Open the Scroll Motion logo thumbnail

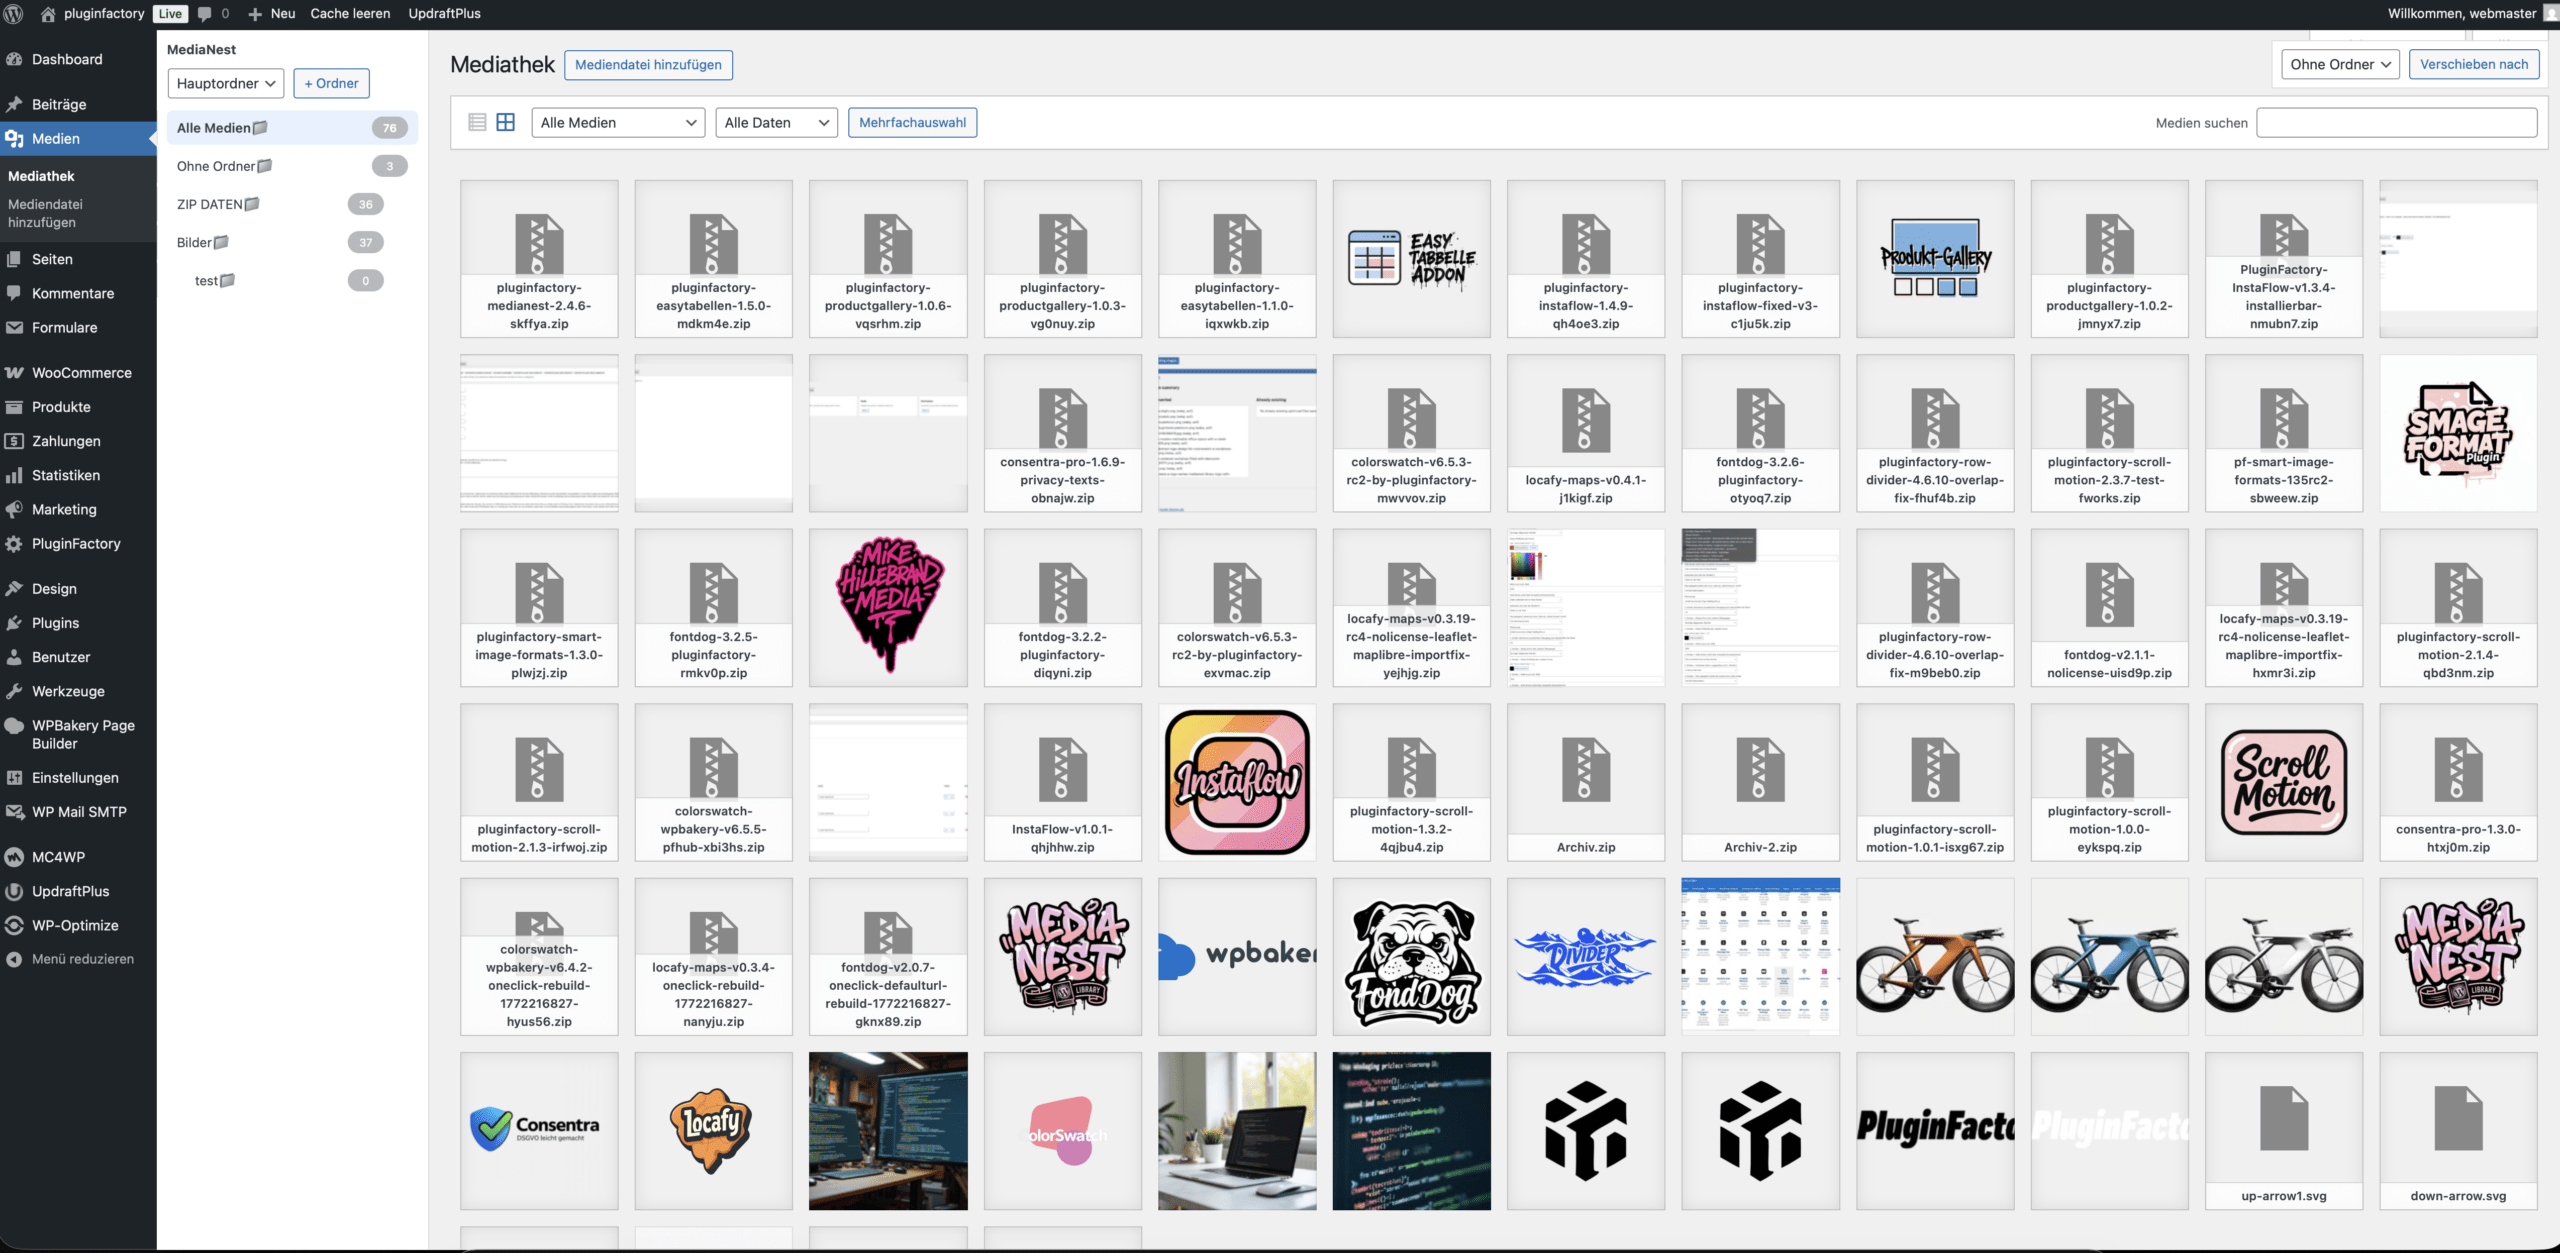click(2283, 782)
